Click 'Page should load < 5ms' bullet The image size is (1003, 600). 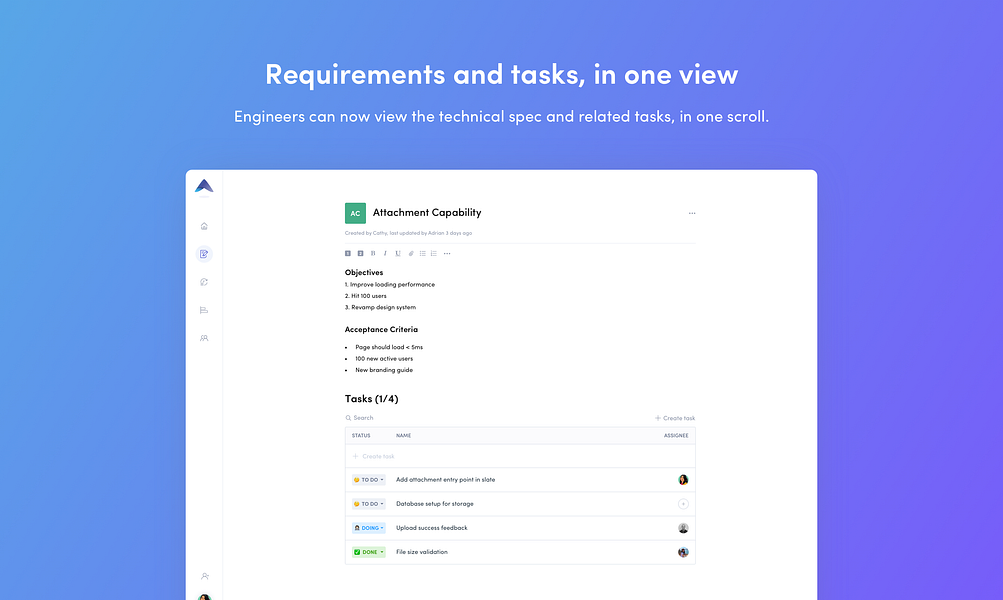pos(389,347)
